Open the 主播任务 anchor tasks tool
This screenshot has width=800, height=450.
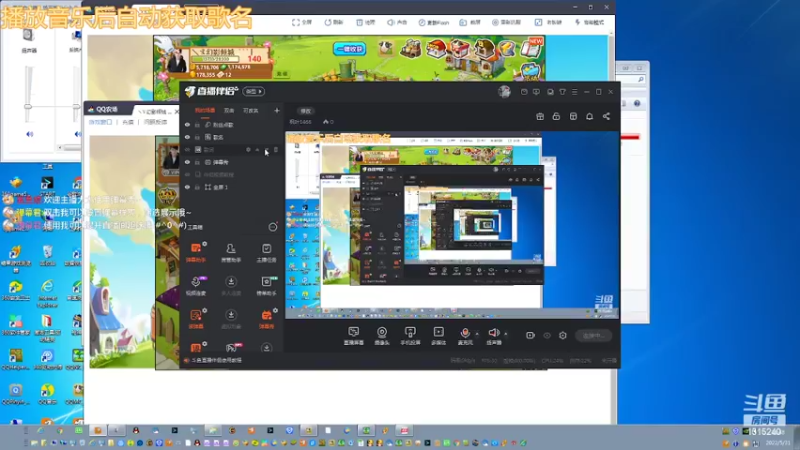point(266,252)
